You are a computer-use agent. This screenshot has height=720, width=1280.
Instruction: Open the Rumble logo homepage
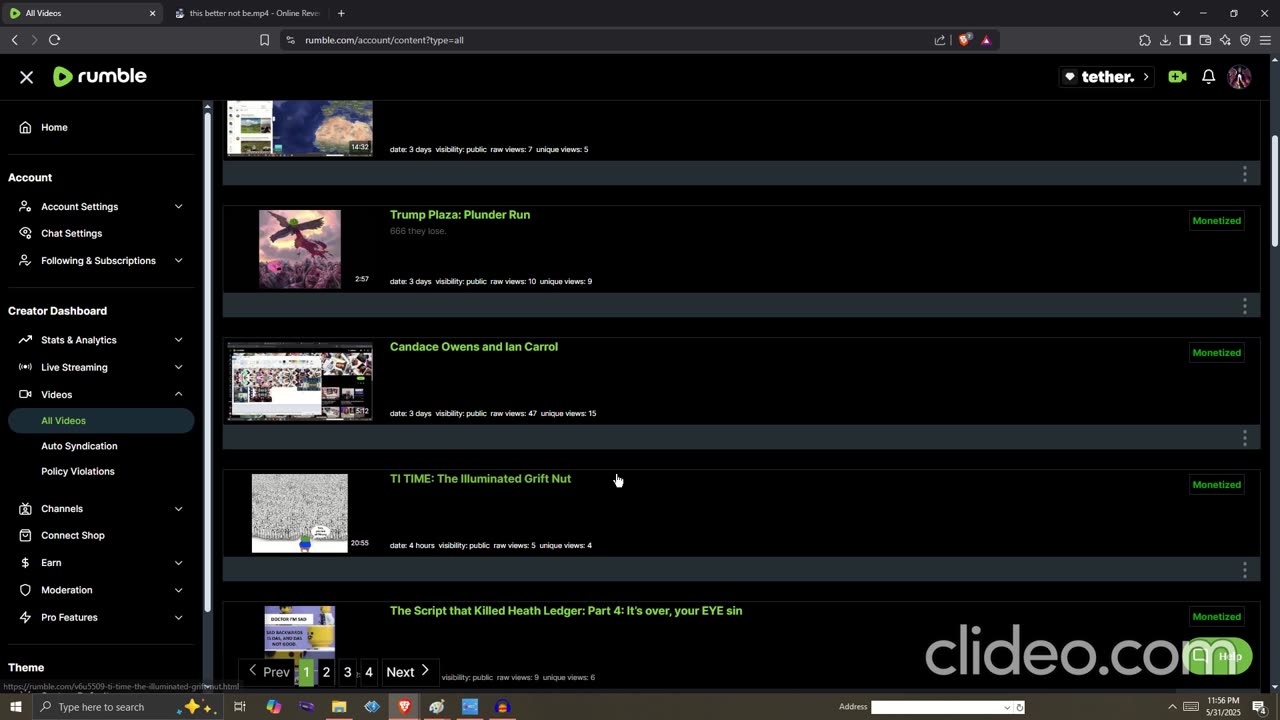coord(100,76)
